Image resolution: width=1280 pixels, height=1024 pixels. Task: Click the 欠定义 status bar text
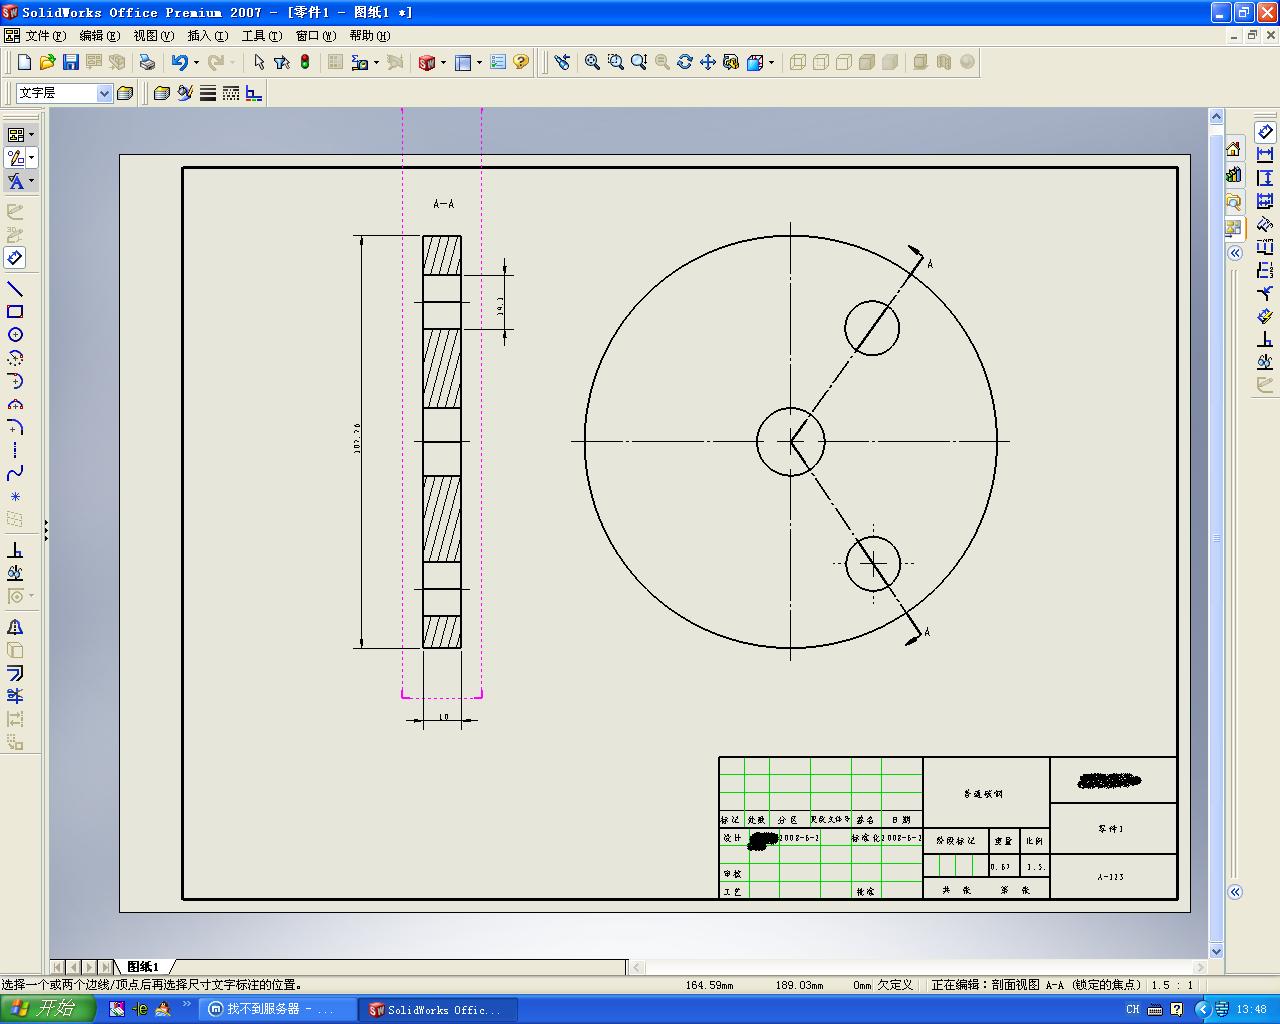click(x=895, y=985)
